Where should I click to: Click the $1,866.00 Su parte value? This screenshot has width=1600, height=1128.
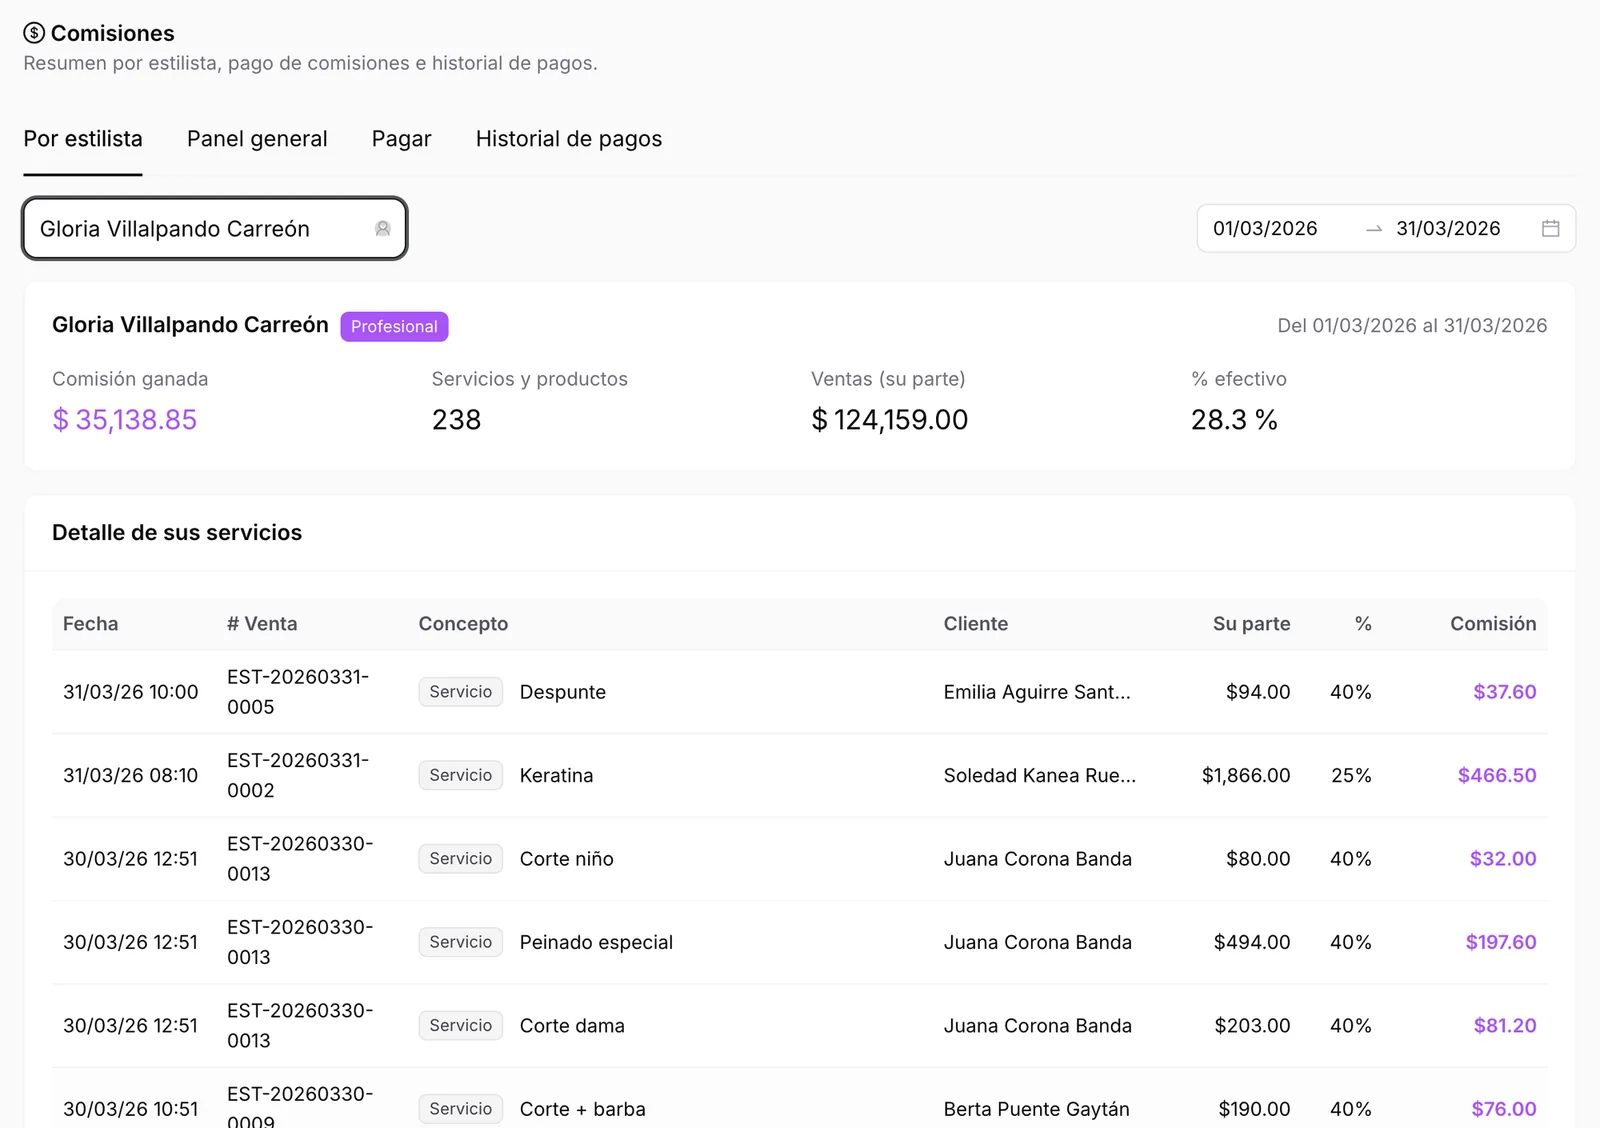point(1246,775)
